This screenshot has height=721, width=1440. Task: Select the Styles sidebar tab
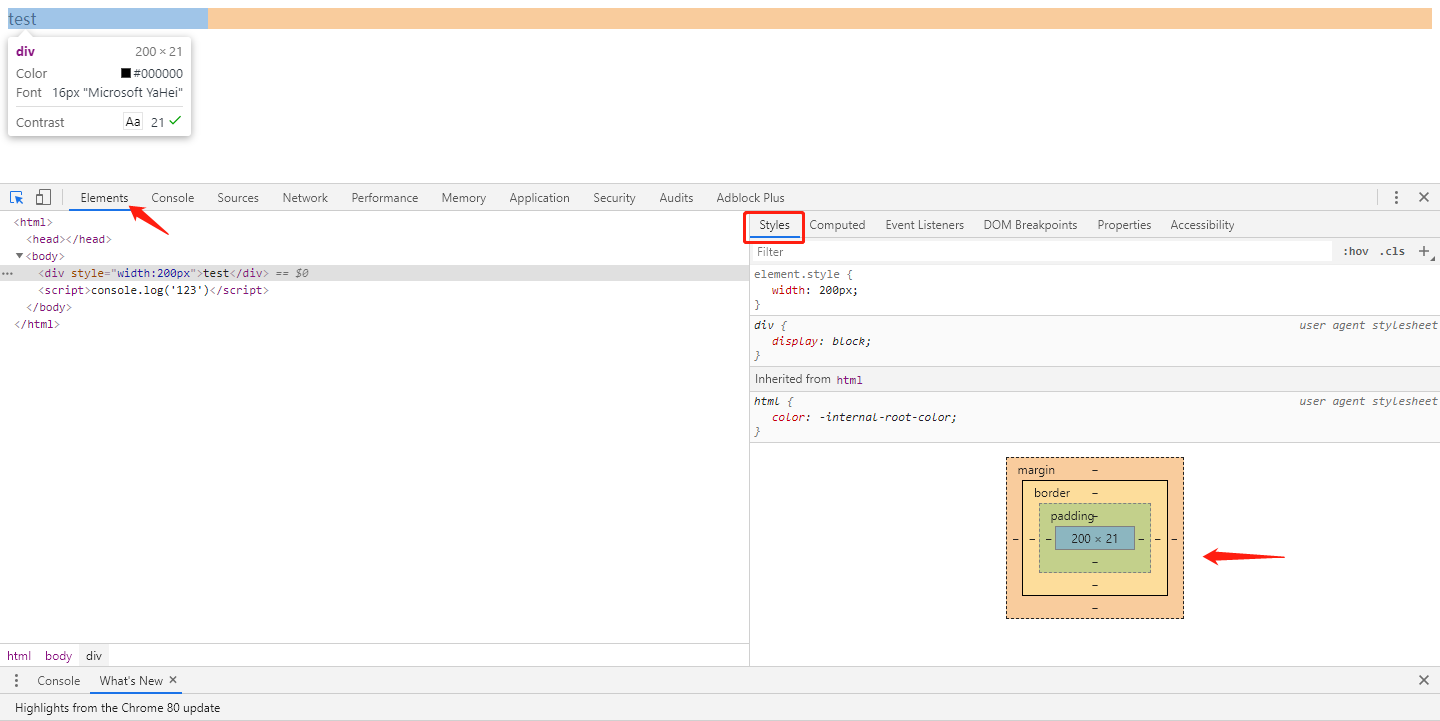(x=774, y=225)
